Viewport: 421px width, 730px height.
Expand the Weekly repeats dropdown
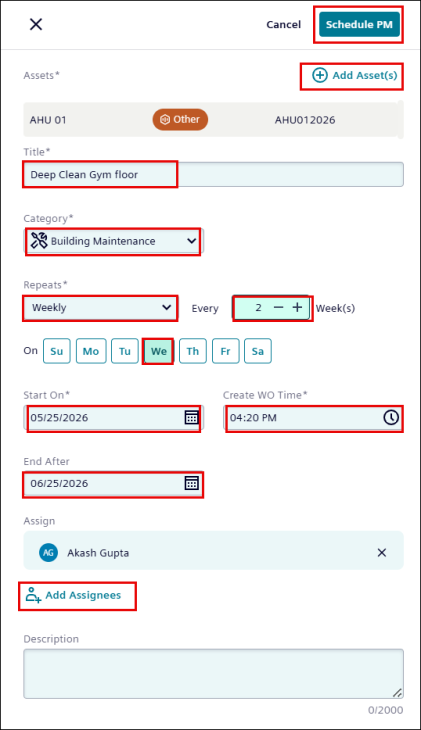pos(100,307)
